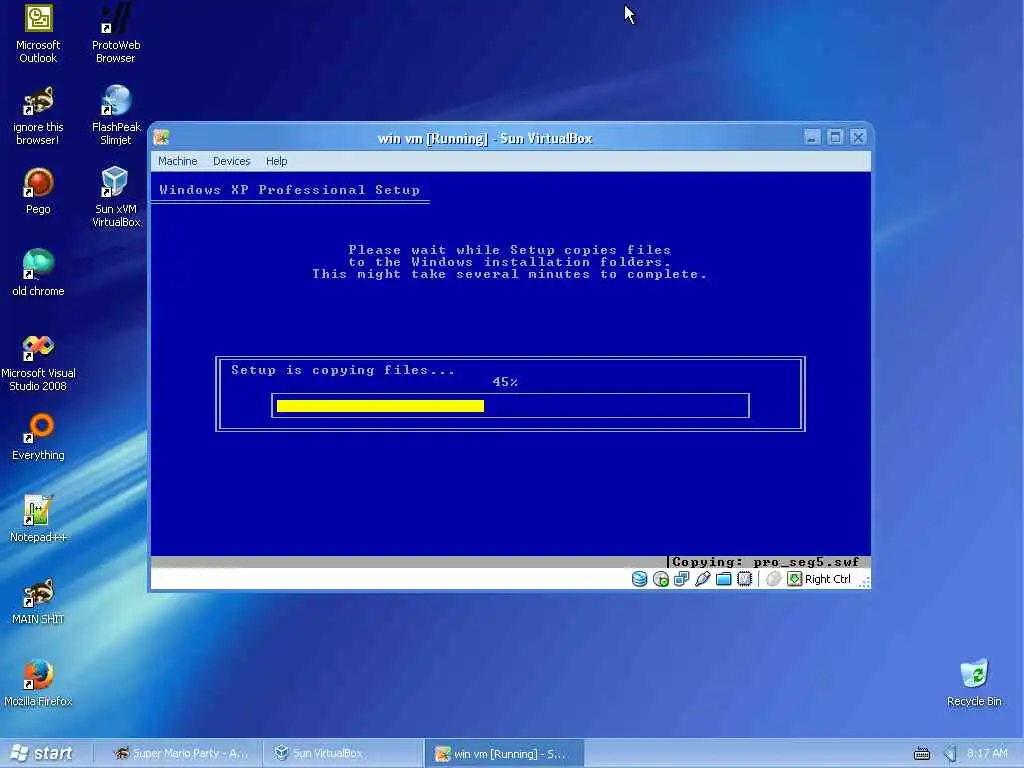Click the CD/DVD drive status icon
Screen dimensions: 1024x768
(661, 579)
